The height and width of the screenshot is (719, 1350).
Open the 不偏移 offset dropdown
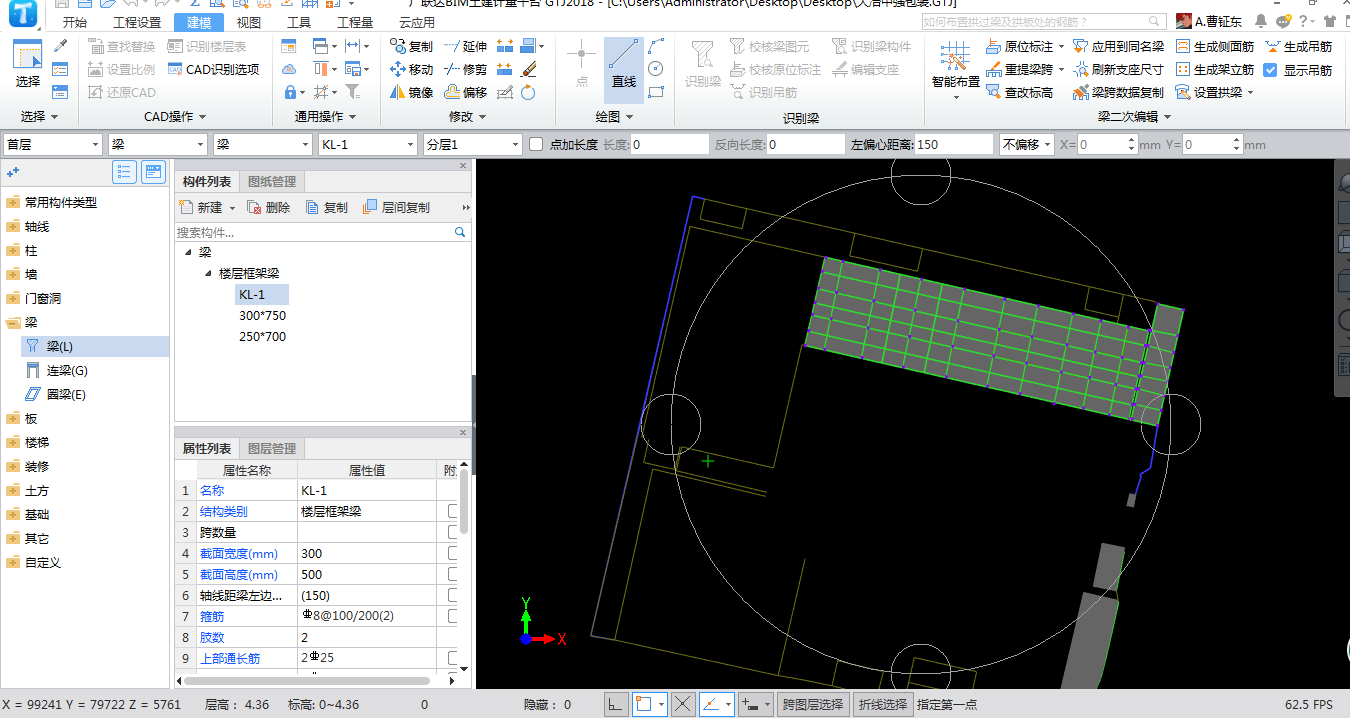pos(1026,145)
